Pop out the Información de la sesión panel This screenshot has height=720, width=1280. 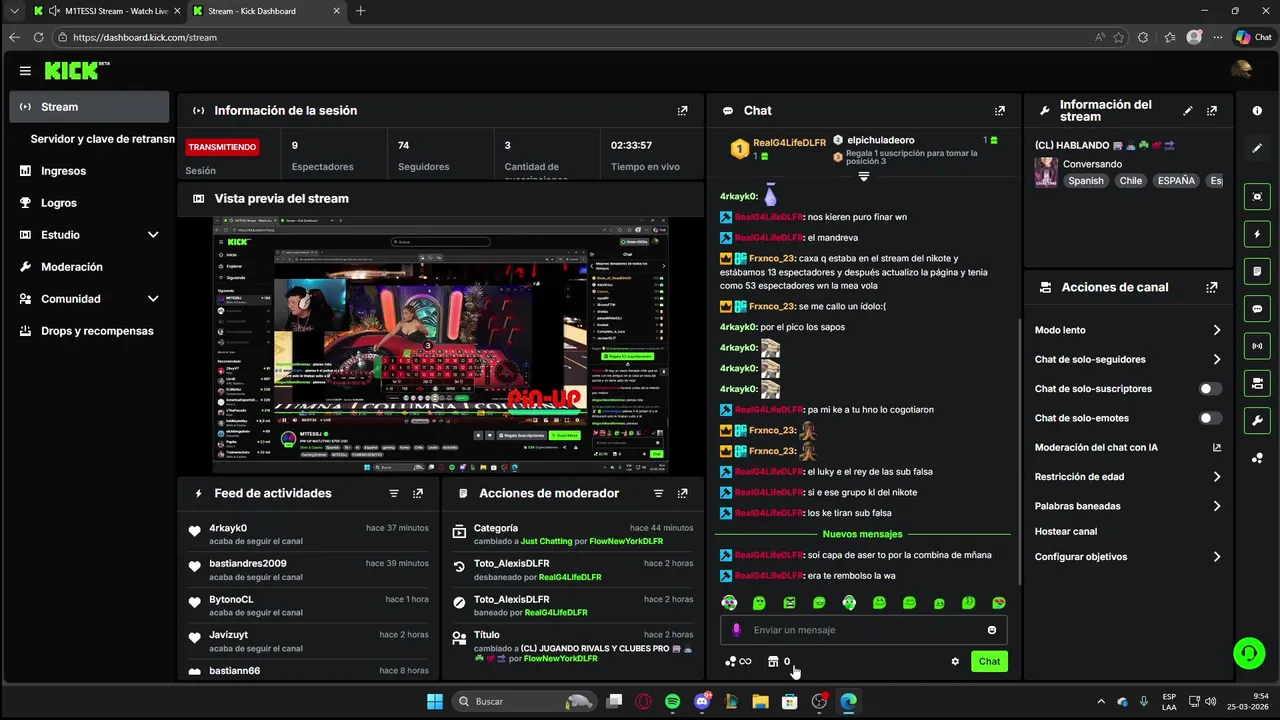682,111
